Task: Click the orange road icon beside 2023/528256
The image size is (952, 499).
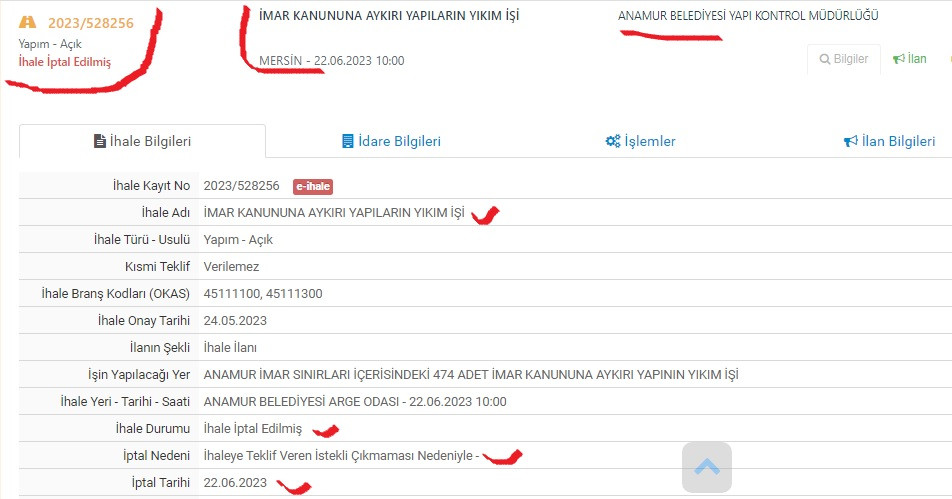Action: [27, 22]
